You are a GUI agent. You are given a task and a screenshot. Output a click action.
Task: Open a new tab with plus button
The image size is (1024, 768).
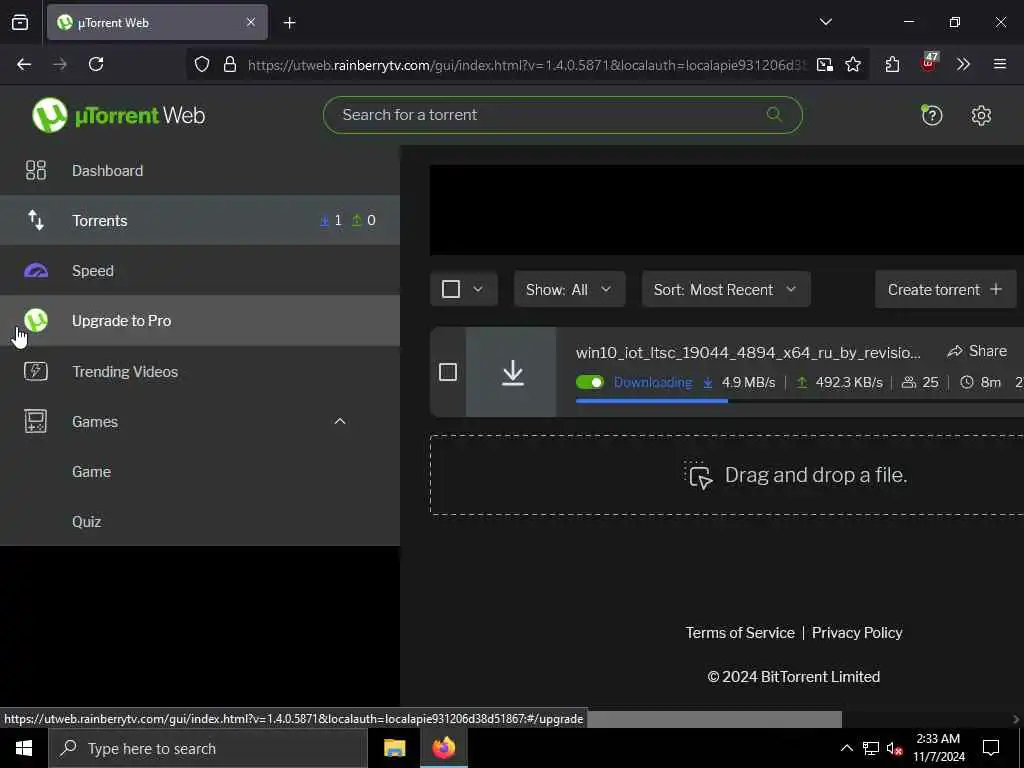click(x=289, y=23)
